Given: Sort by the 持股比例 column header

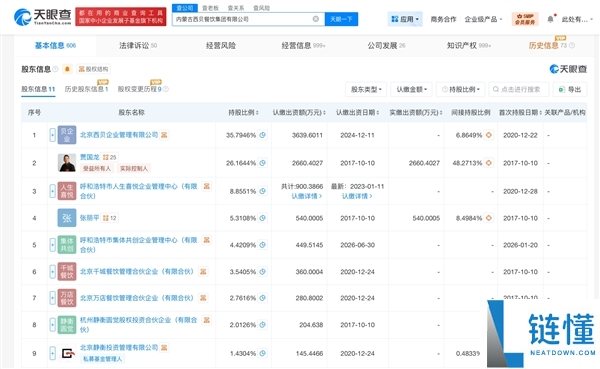Looking at the screenshot, I should click(243, 113).
